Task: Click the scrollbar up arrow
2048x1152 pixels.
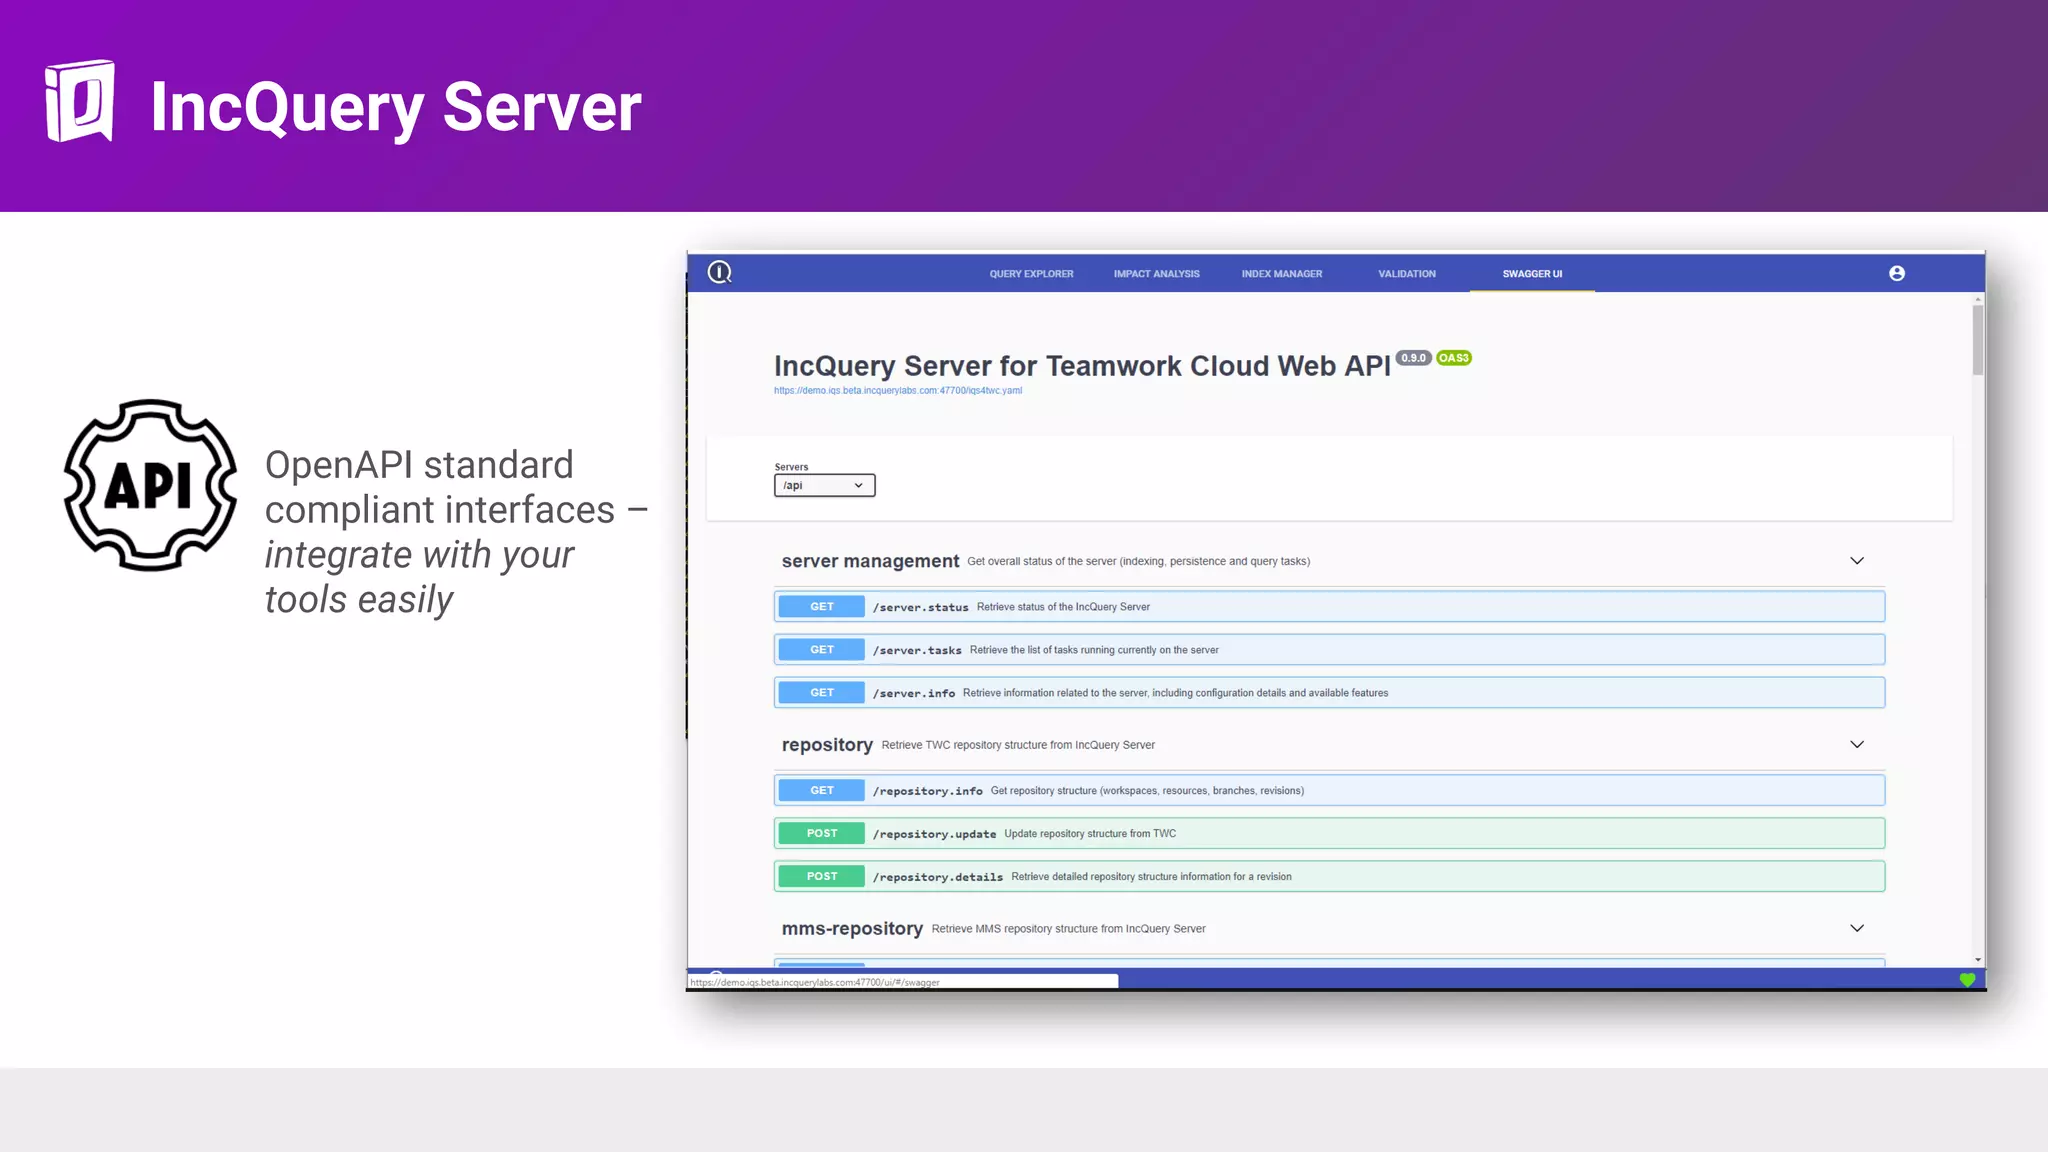Action: point(1977,300)
